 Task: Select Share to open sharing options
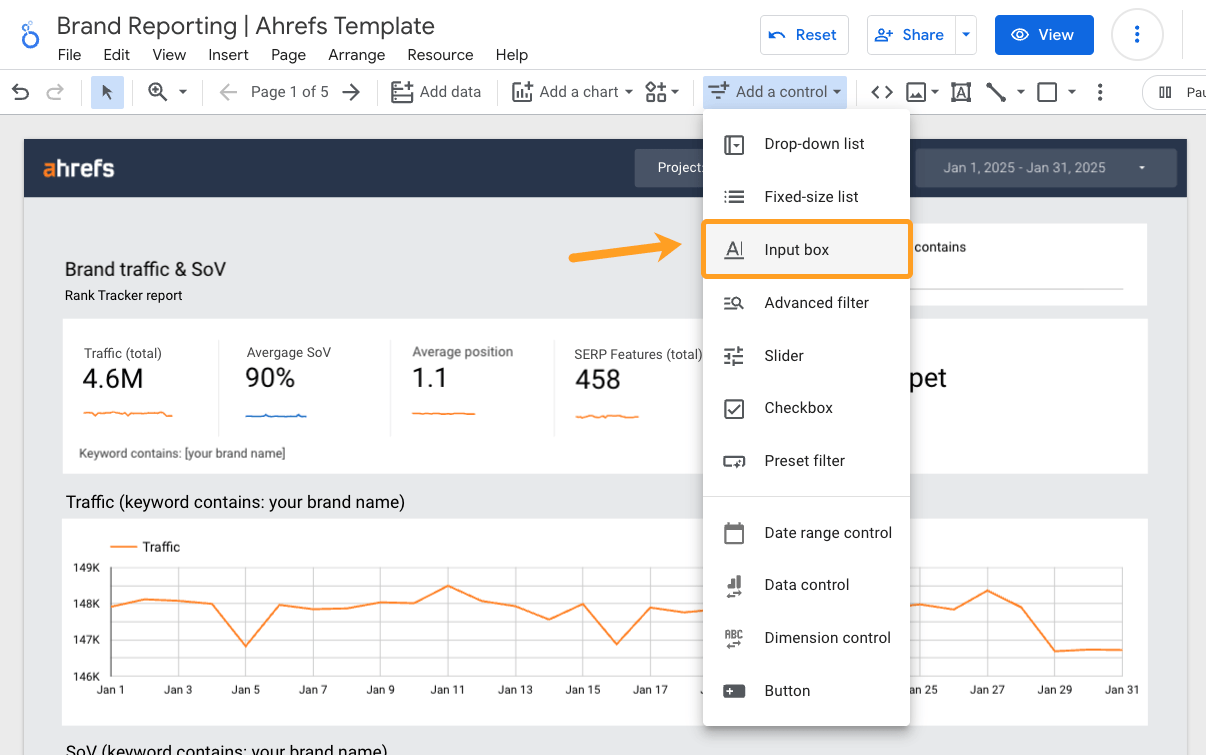[x=911, y=34]
